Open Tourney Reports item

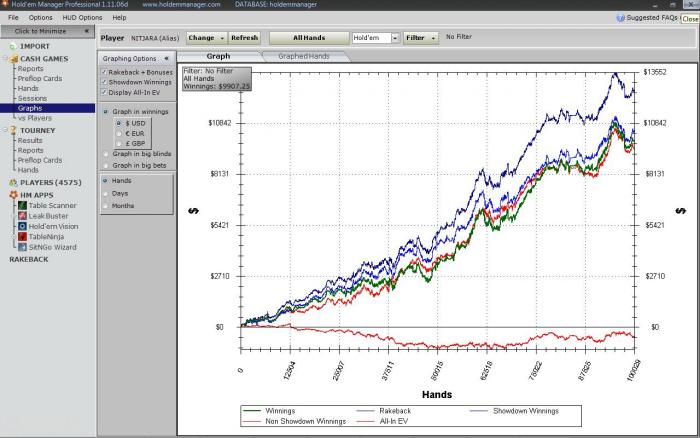30,150
